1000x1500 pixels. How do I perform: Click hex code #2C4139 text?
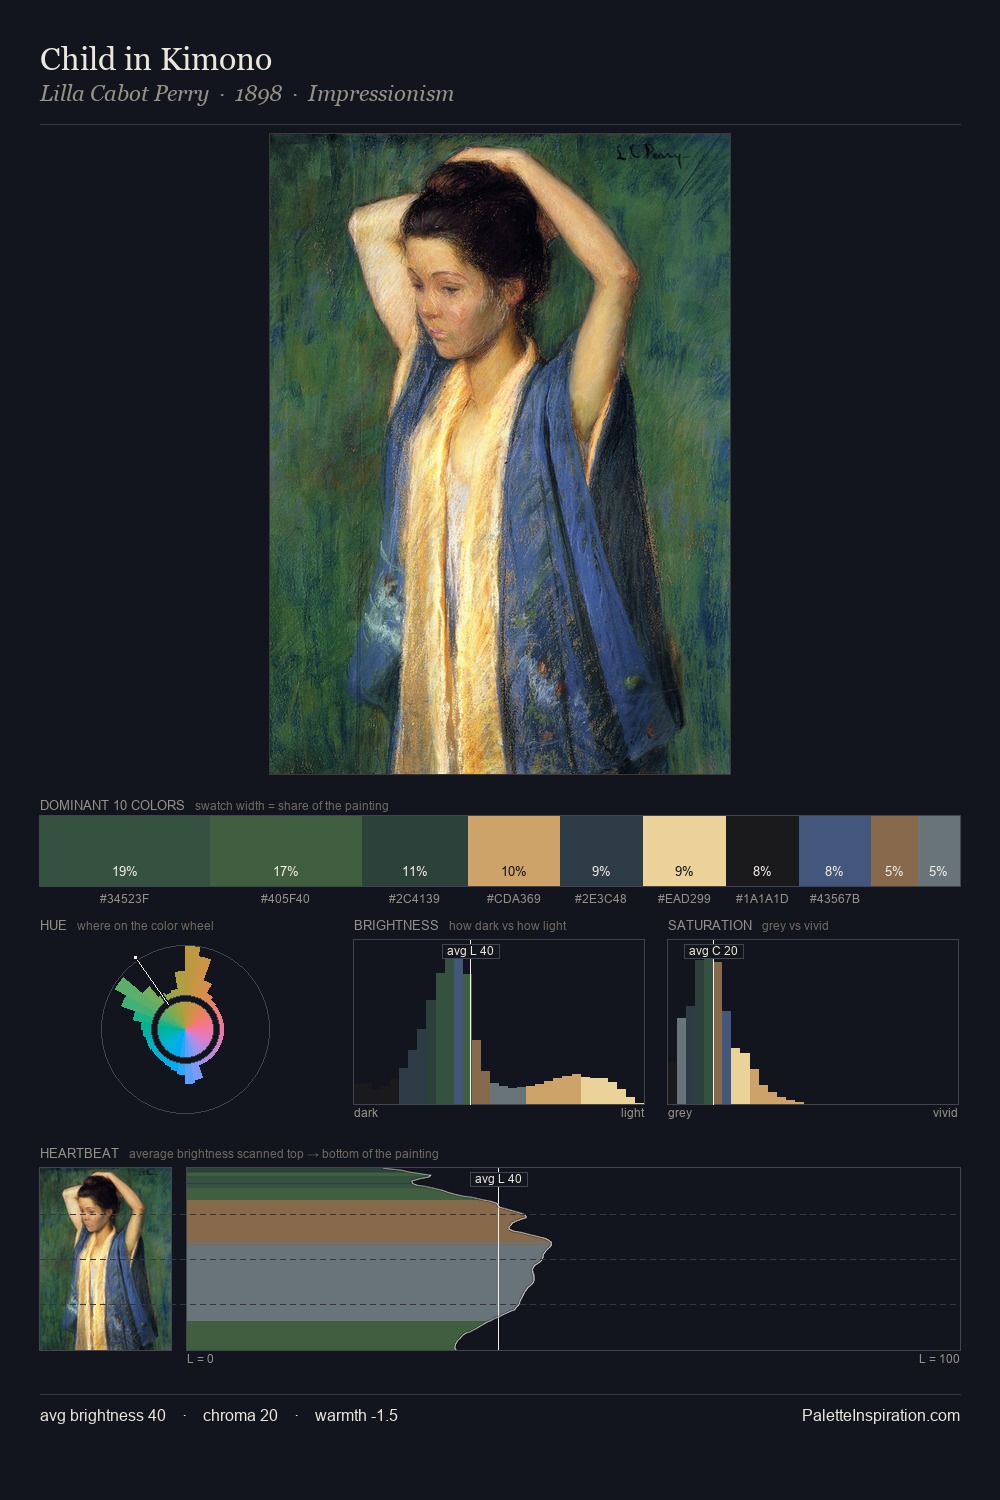414,899
